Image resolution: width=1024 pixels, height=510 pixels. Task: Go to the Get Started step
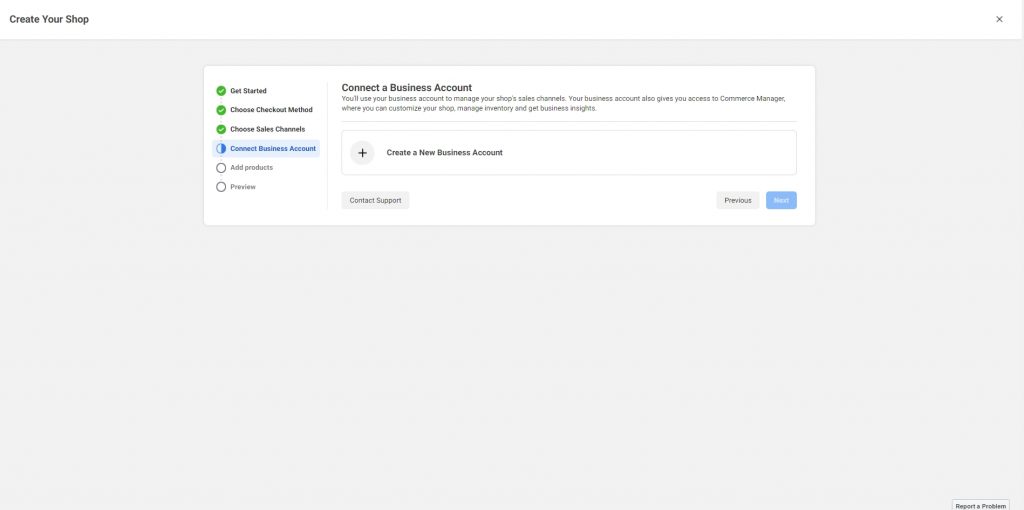[248, 91]
